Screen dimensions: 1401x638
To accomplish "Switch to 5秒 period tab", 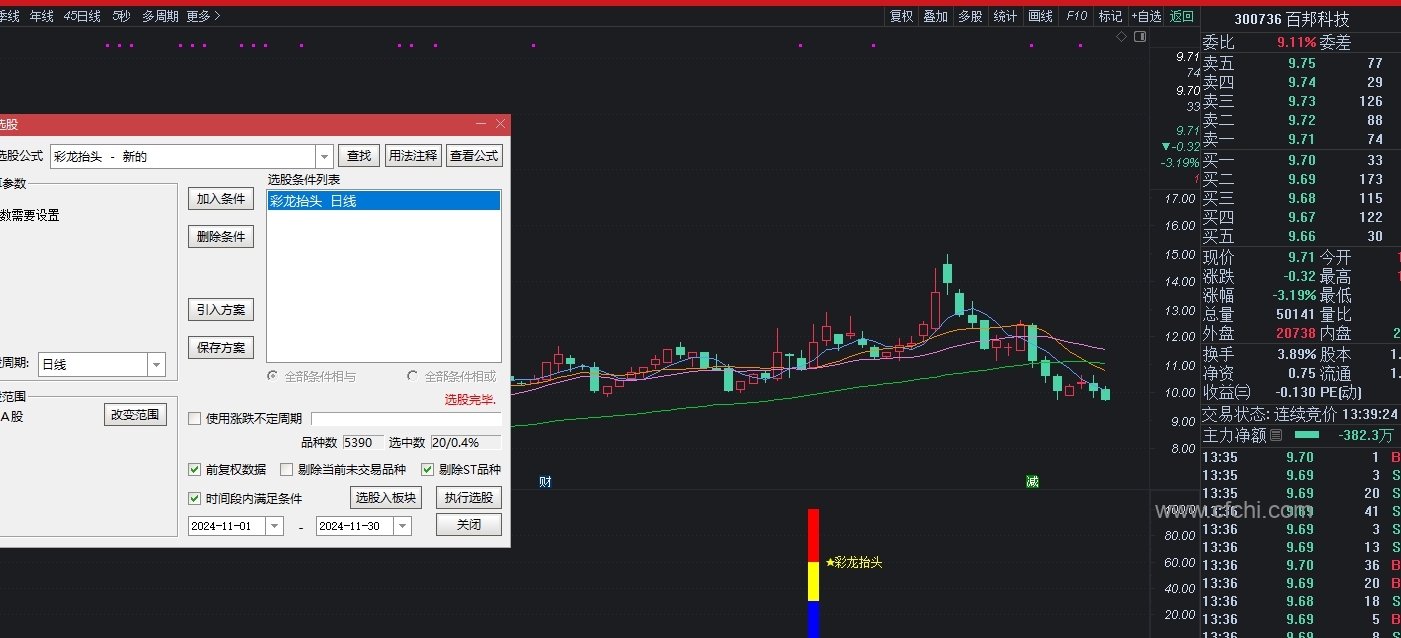I will coord(121,16).
